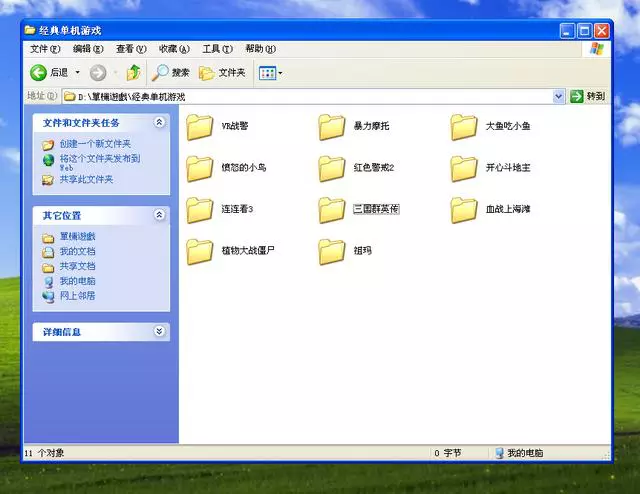Expand the 详细信息 panel

click(159, 331)
